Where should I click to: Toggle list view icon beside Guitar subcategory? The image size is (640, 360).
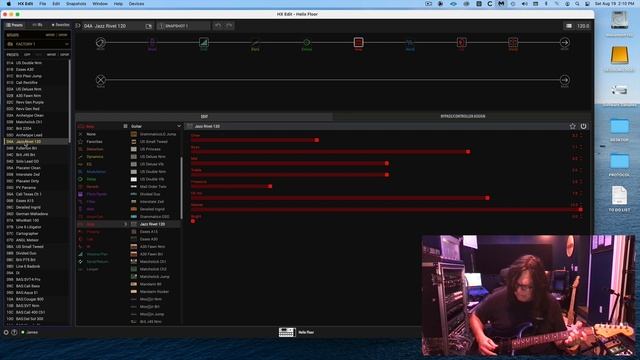[125, 126]
